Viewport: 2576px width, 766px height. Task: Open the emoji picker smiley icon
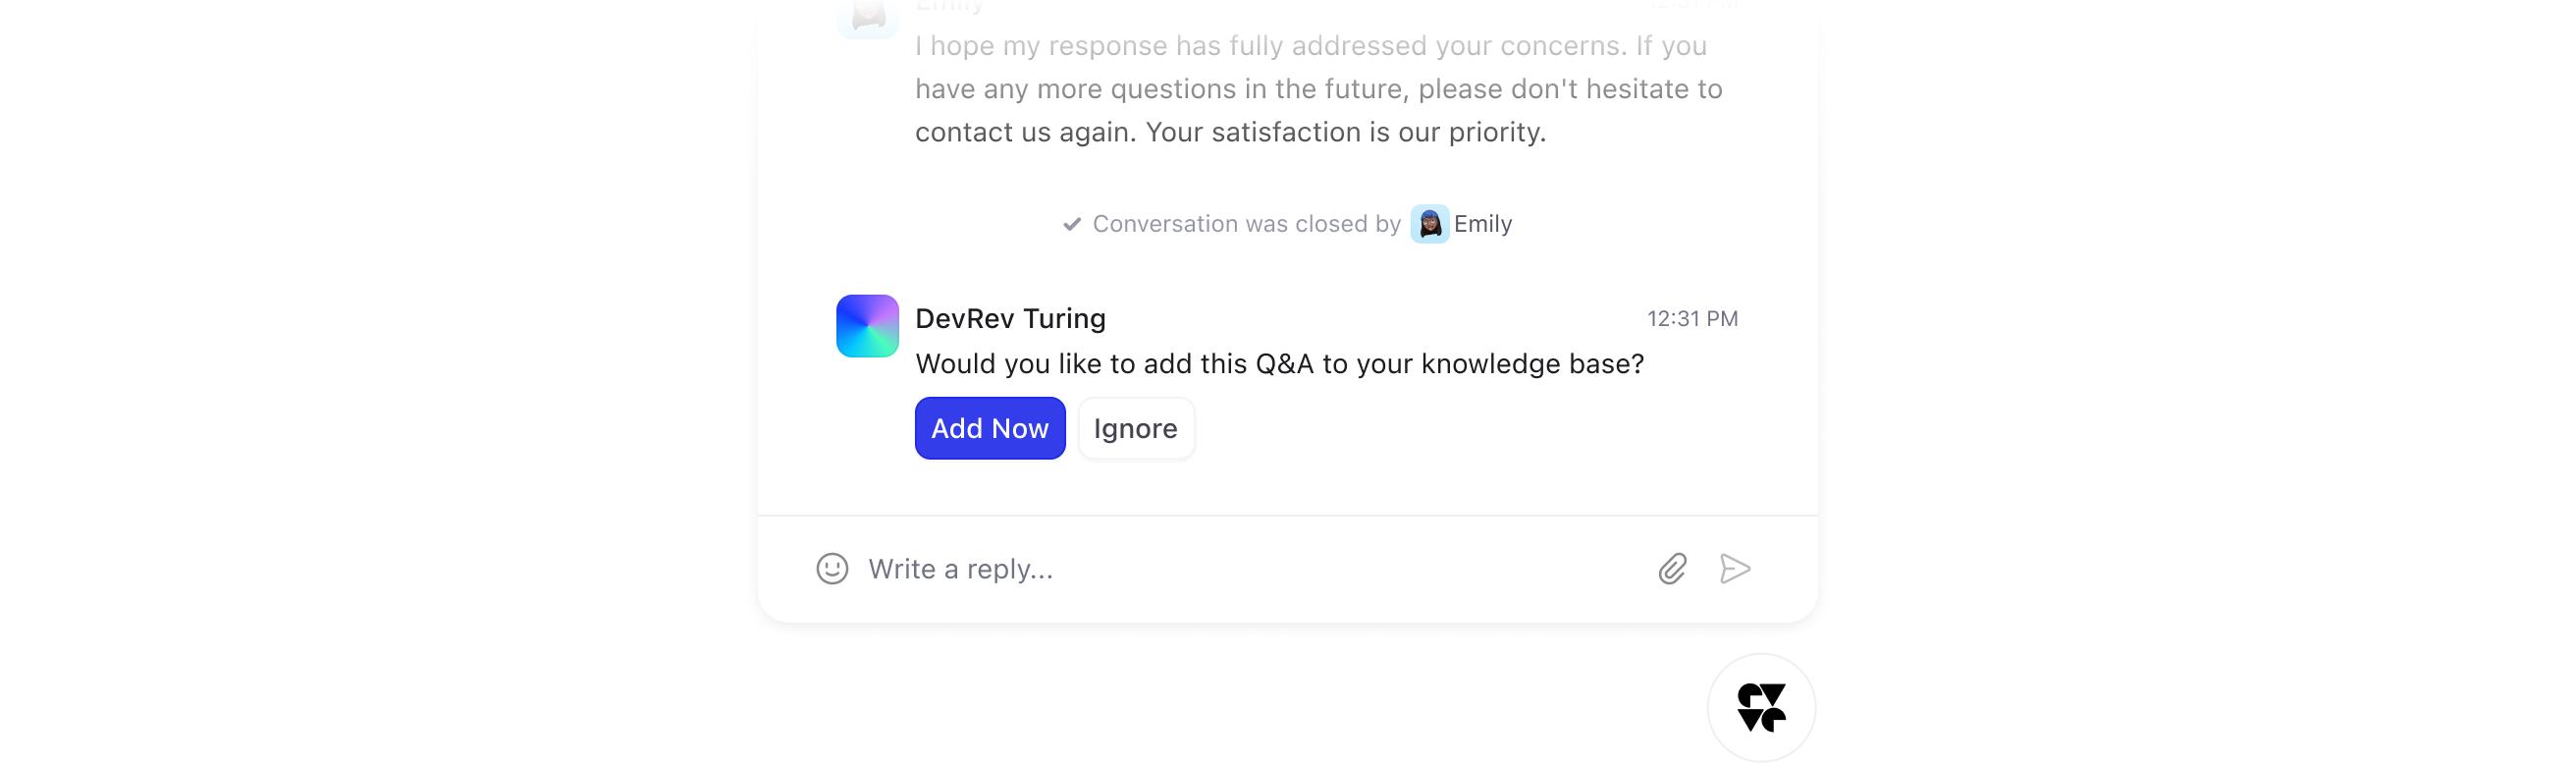tap(832, 569)
